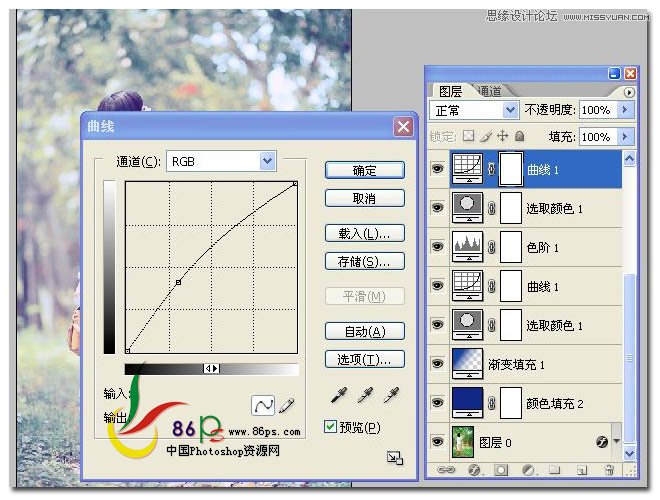Click the lock image pixels brush icon
Image resolution: width=660 pixels, height=500 pixels.
486,136
